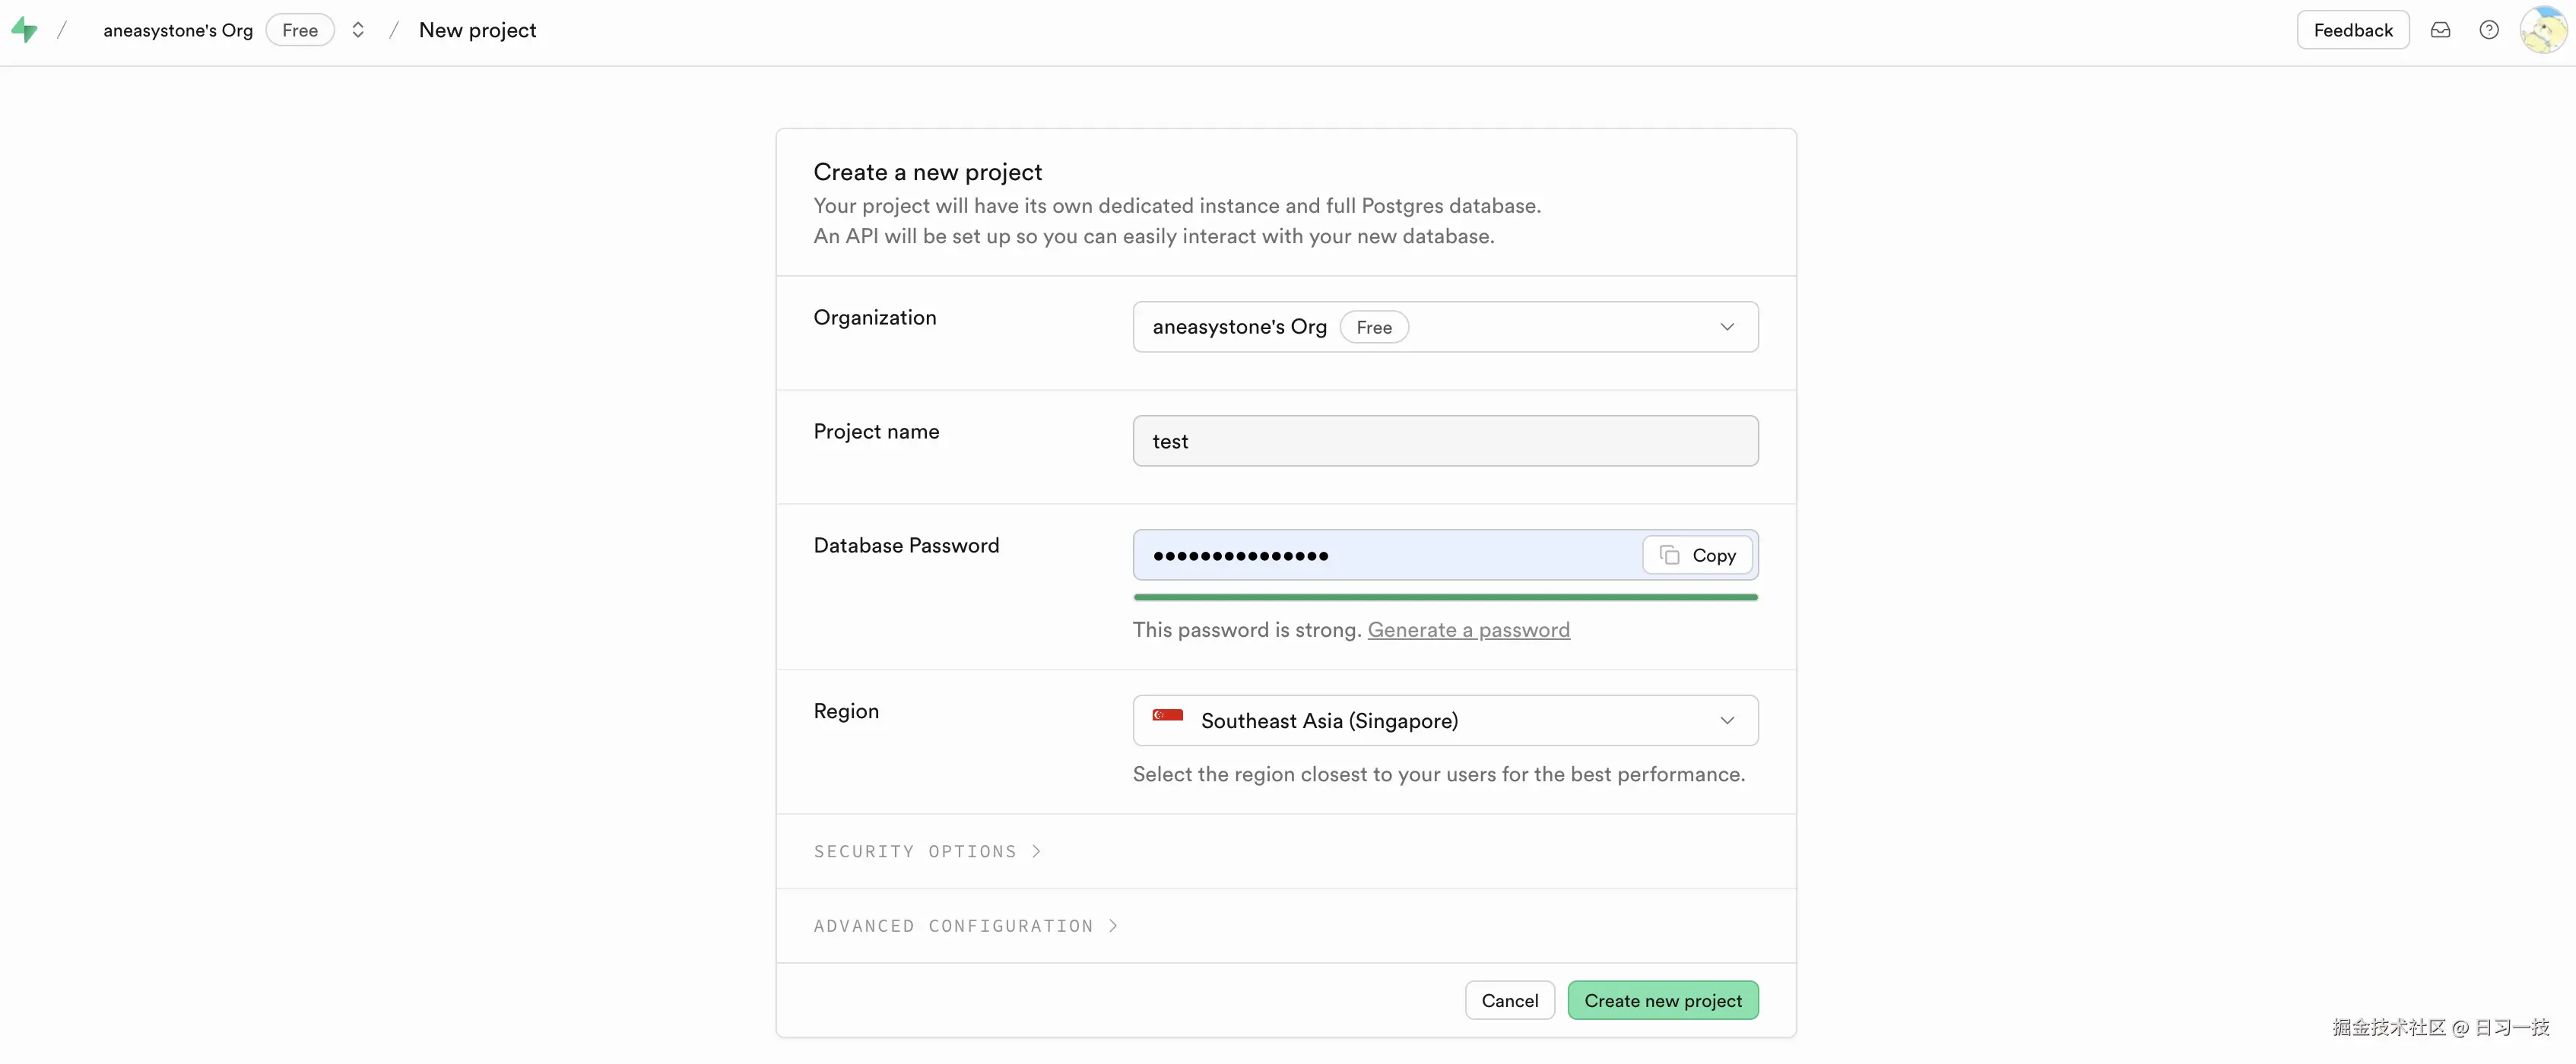Click the Cancel button
Viewport: 2576px width, 1064px height.
(1509, 1000)
